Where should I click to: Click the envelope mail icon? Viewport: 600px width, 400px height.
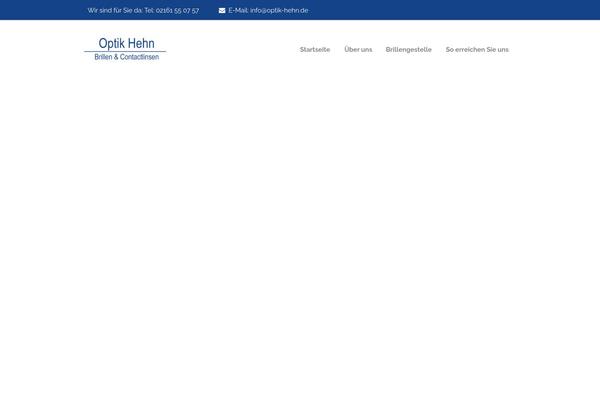point(222,11)
